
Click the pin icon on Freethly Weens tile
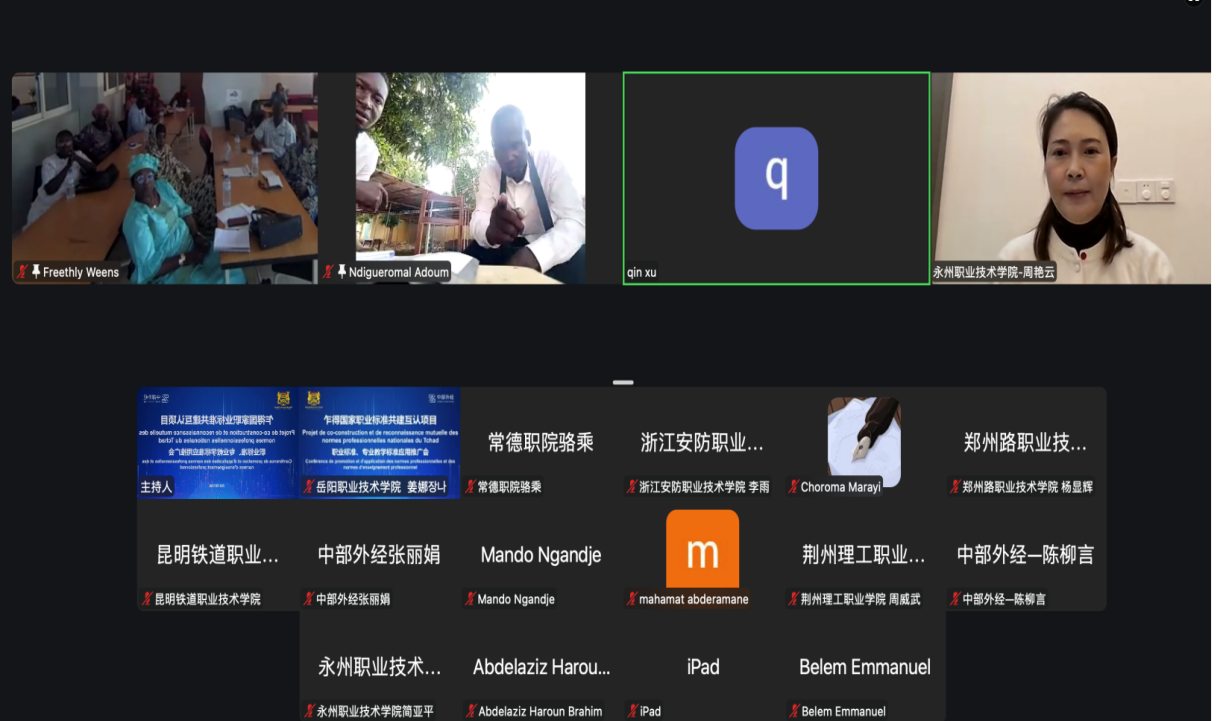tap(36, 270)
